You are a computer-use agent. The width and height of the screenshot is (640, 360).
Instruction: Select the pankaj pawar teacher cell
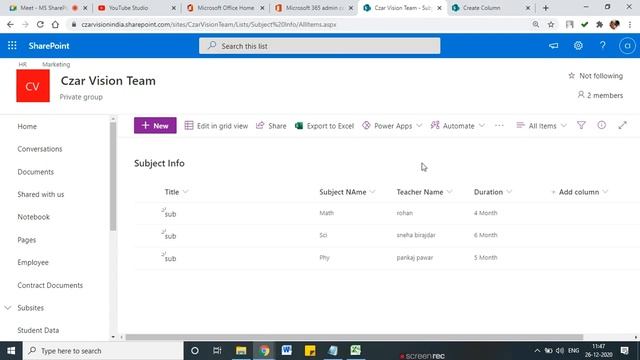pos(415,258)
